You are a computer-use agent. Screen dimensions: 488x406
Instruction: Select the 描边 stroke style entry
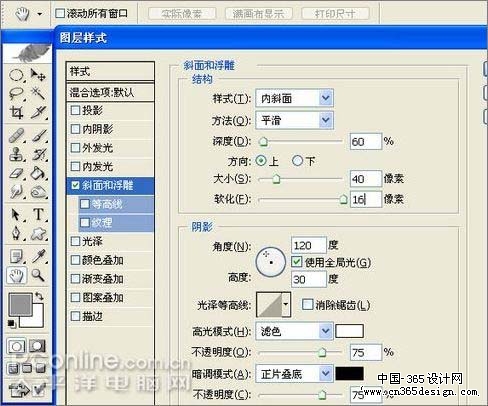pos(110,316)
